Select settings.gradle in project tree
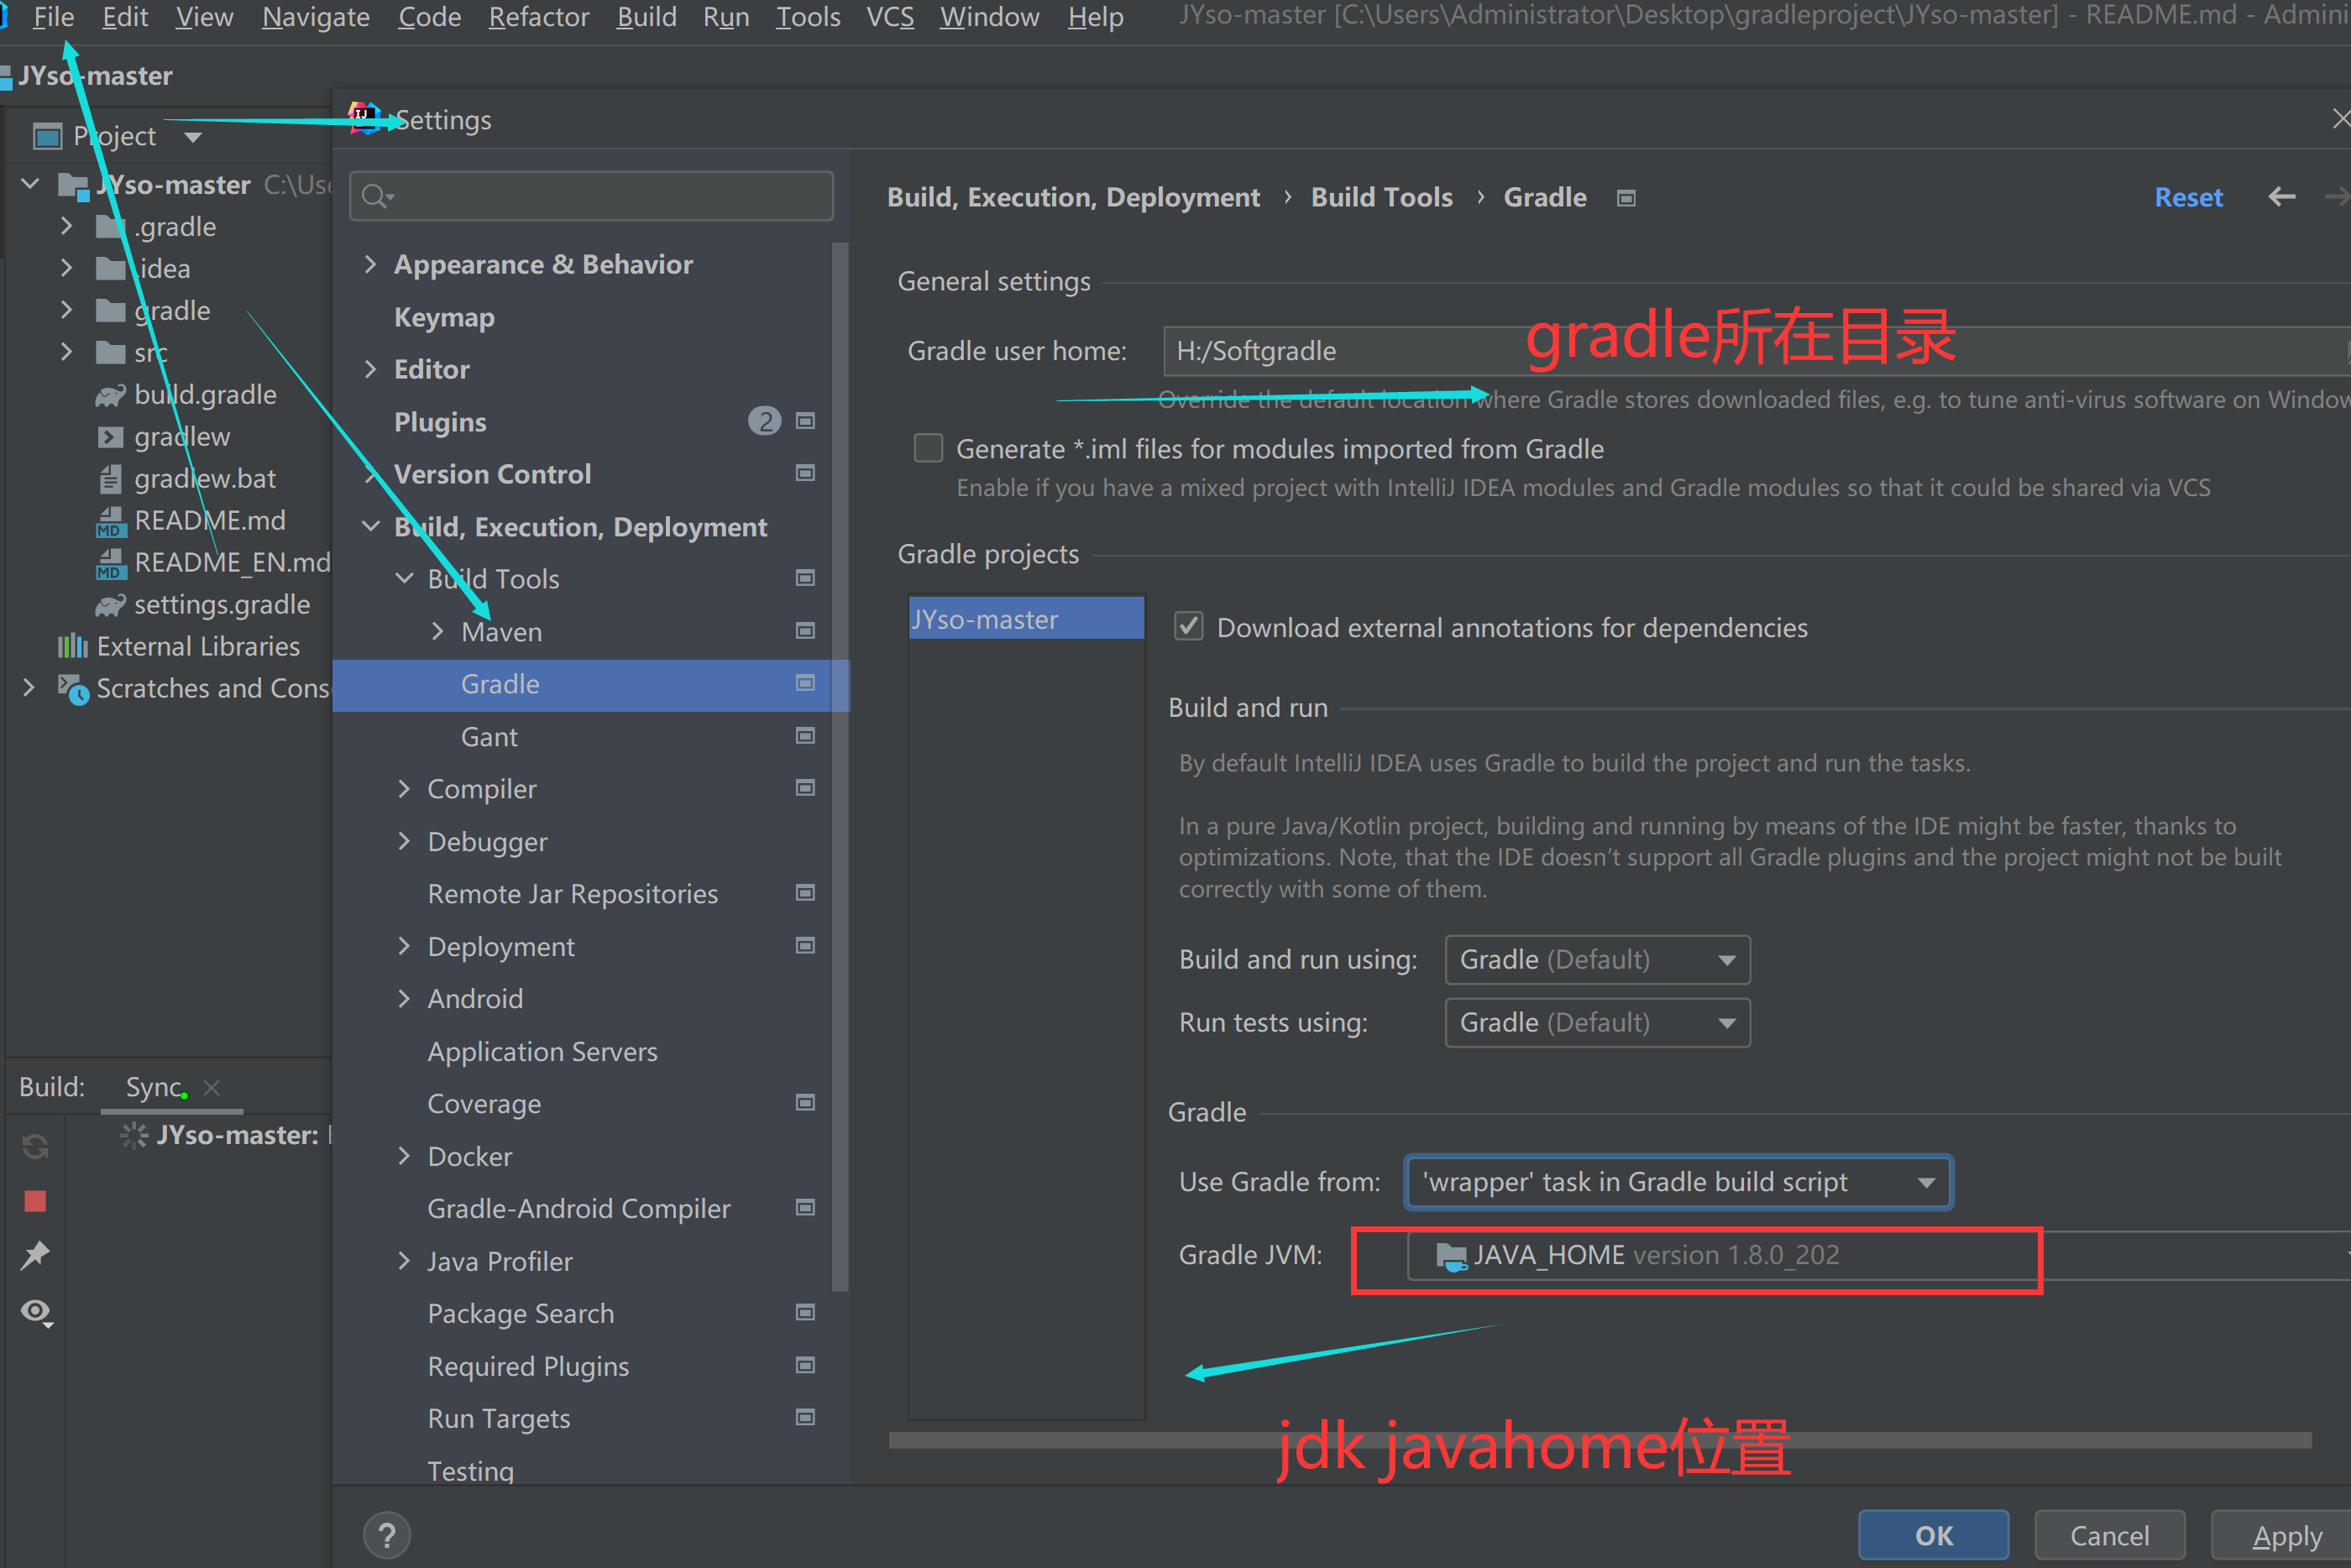This screenshot has width=2351, height=1568. [x=221, y=604]
